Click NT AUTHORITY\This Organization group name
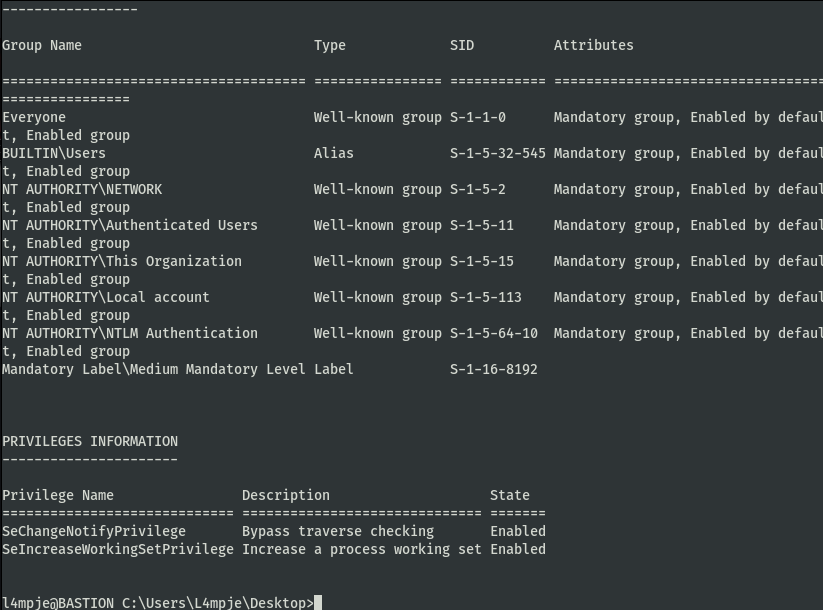 122,261
